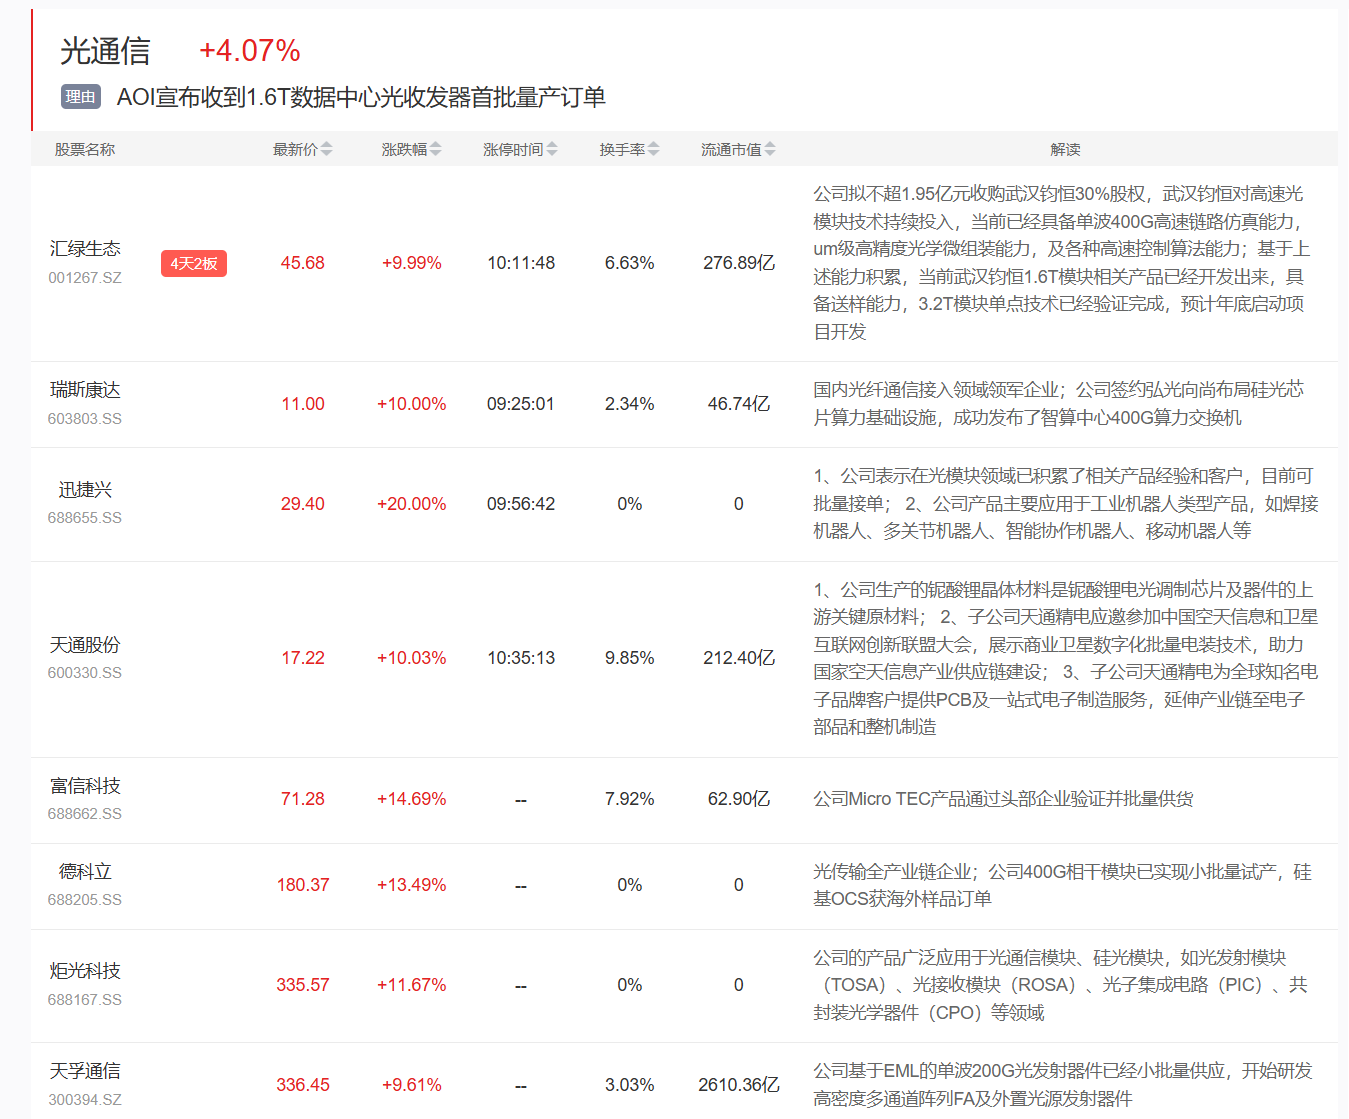This screenshot has width=1349, height=1119.
Task: Click the 理由 tag badge
Action: (81, 97)
